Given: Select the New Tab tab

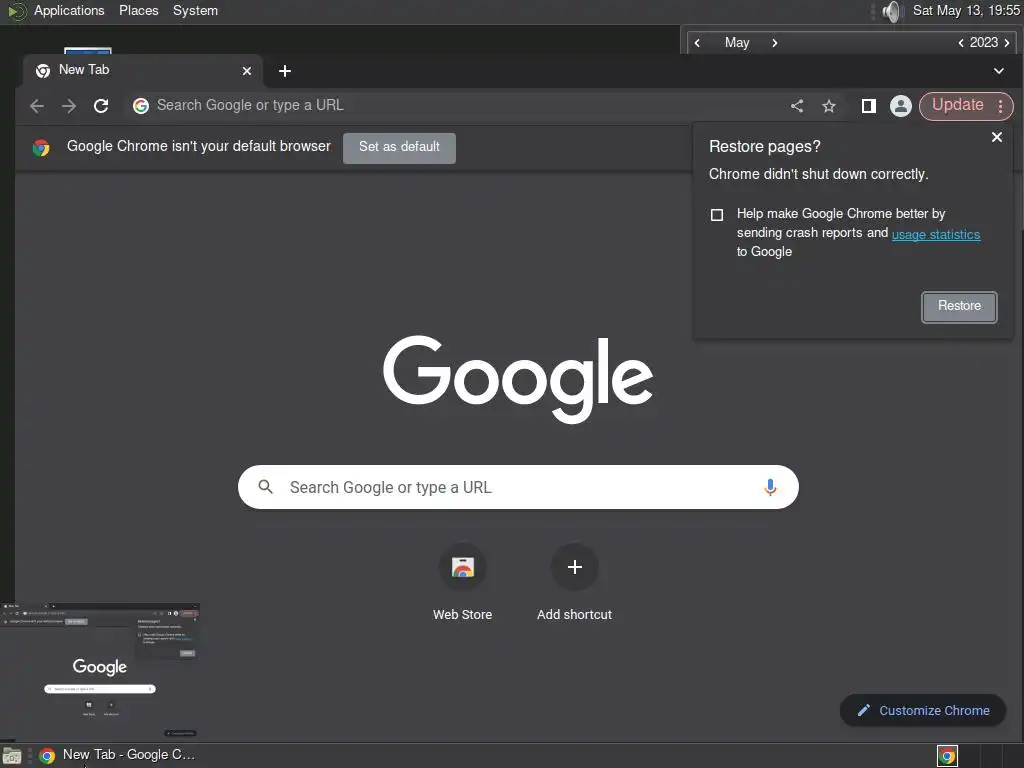Looking at the screenshot, I should [142, 71].
